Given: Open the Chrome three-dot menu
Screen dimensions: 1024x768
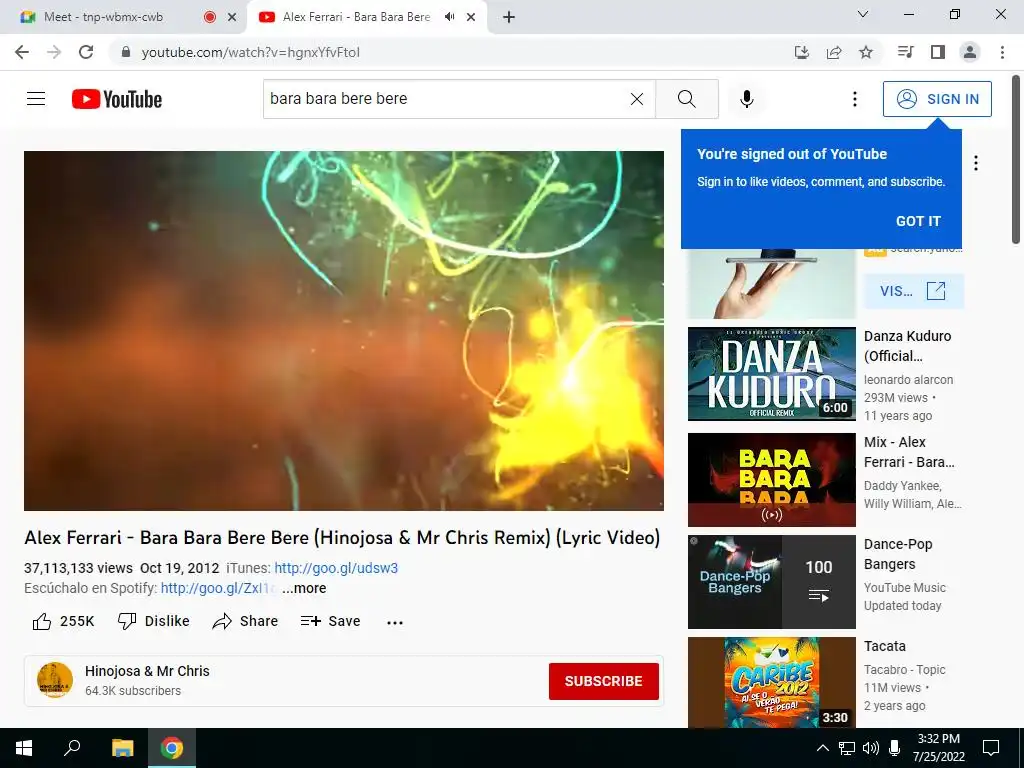Looking at the screenshot, I should (x=1002, y=52).
